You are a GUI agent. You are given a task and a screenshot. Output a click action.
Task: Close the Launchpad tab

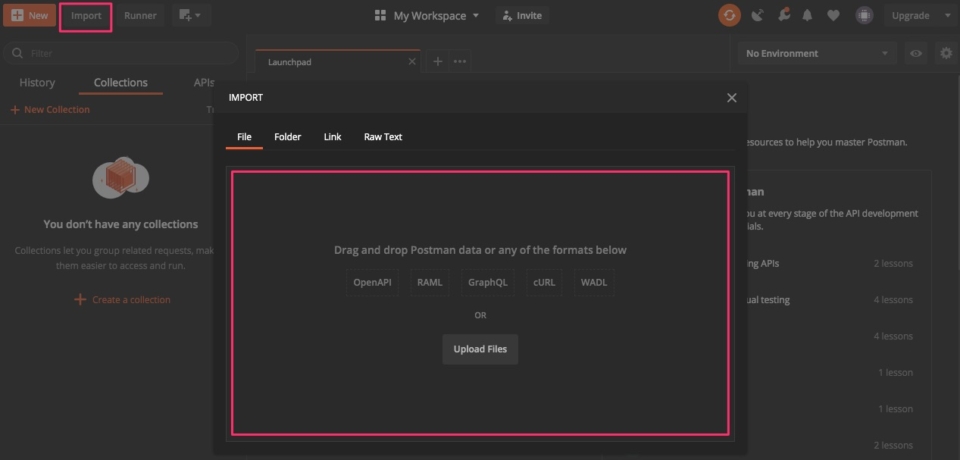[x=412, y=62]
